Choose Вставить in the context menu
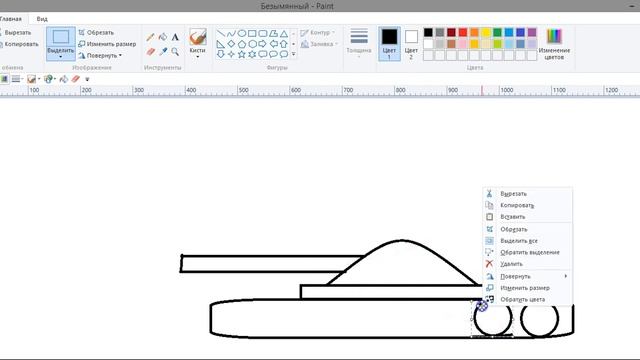This screenshot has width=640, height=360. point(528,217)
